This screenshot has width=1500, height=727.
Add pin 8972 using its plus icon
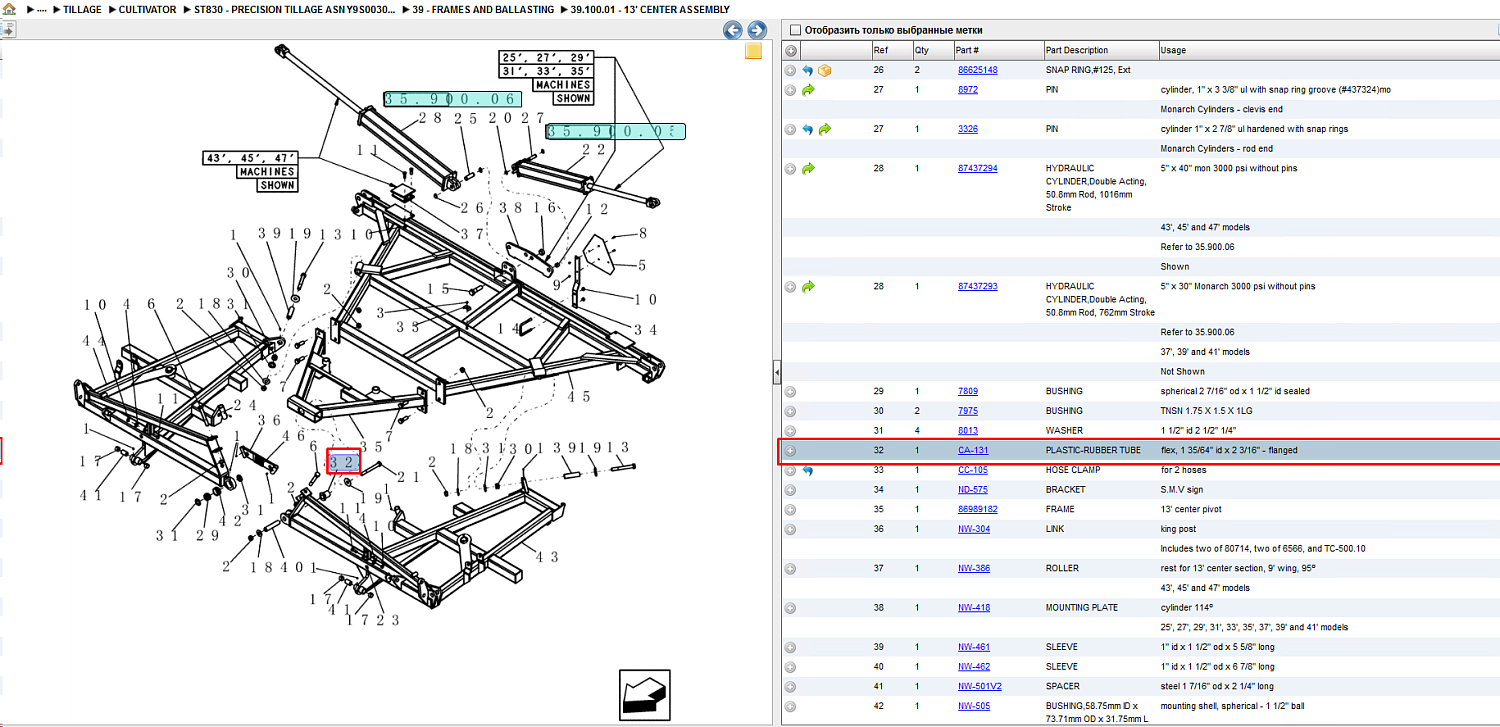(x=790, y=90)
